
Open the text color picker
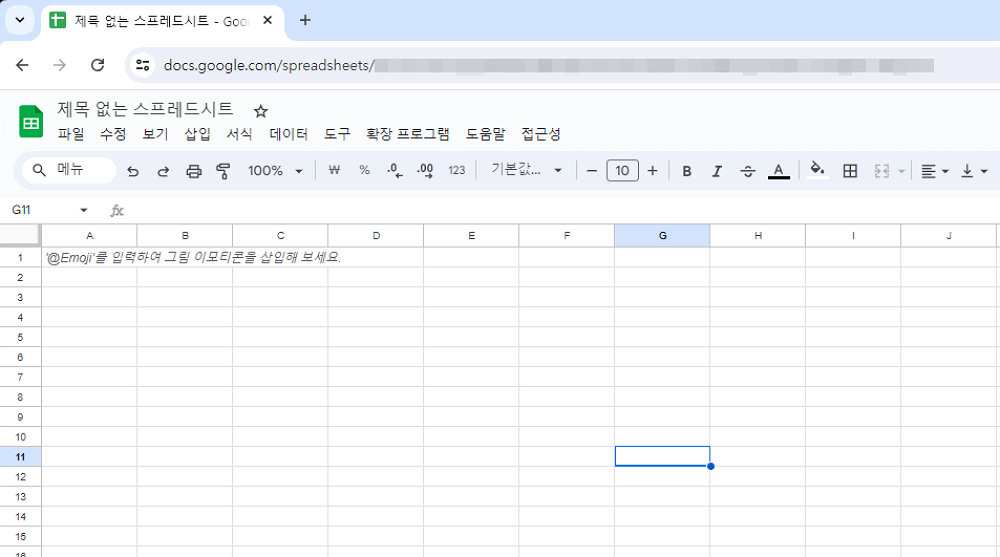[779, 171]
